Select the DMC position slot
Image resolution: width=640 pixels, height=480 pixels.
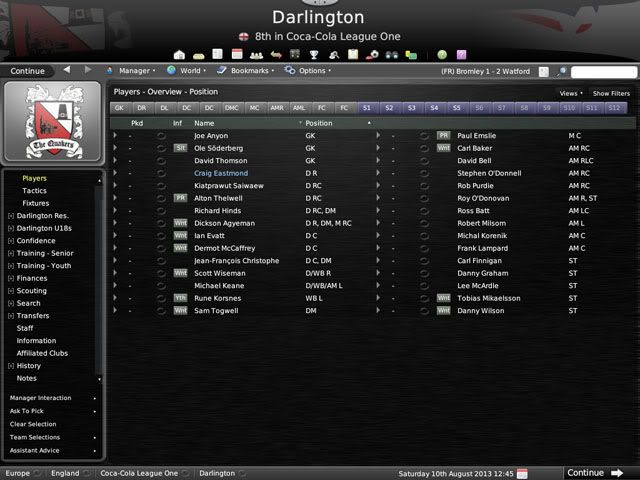coord(231,108)
